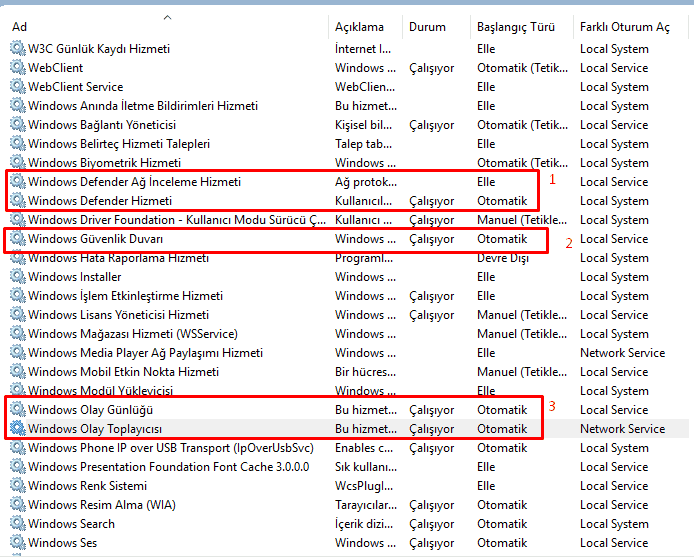This screenshot has height=558, width=694.
Task: Select Windows Modül Yükleyicisi service name
Action: click(100, 391)
